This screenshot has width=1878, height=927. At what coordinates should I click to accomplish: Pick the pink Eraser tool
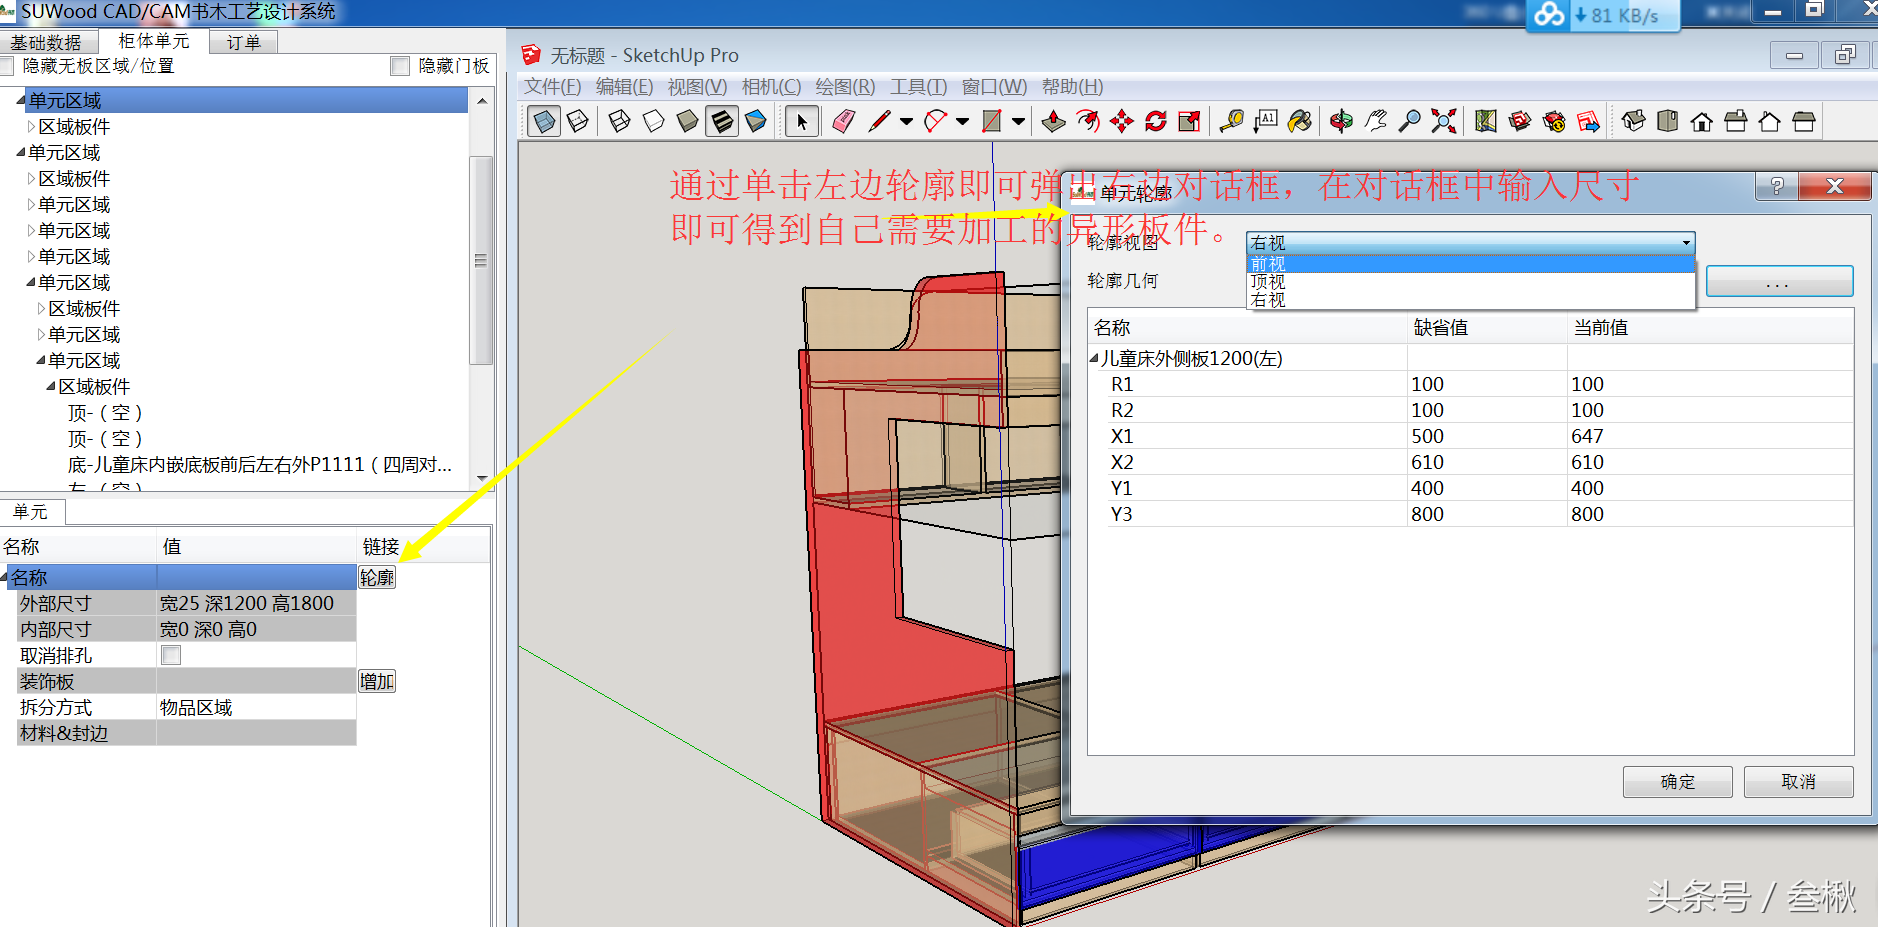point(844,121)
